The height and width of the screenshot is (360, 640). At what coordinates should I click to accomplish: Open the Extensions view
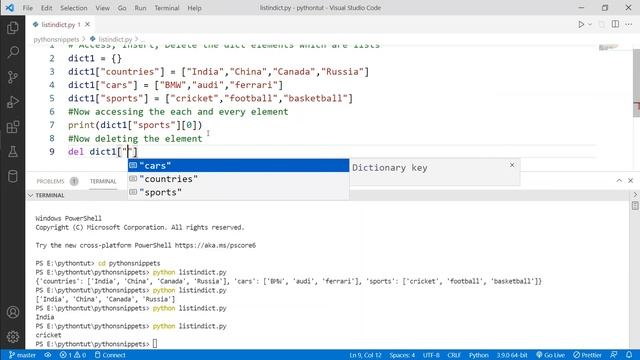(x=13, y=127)
